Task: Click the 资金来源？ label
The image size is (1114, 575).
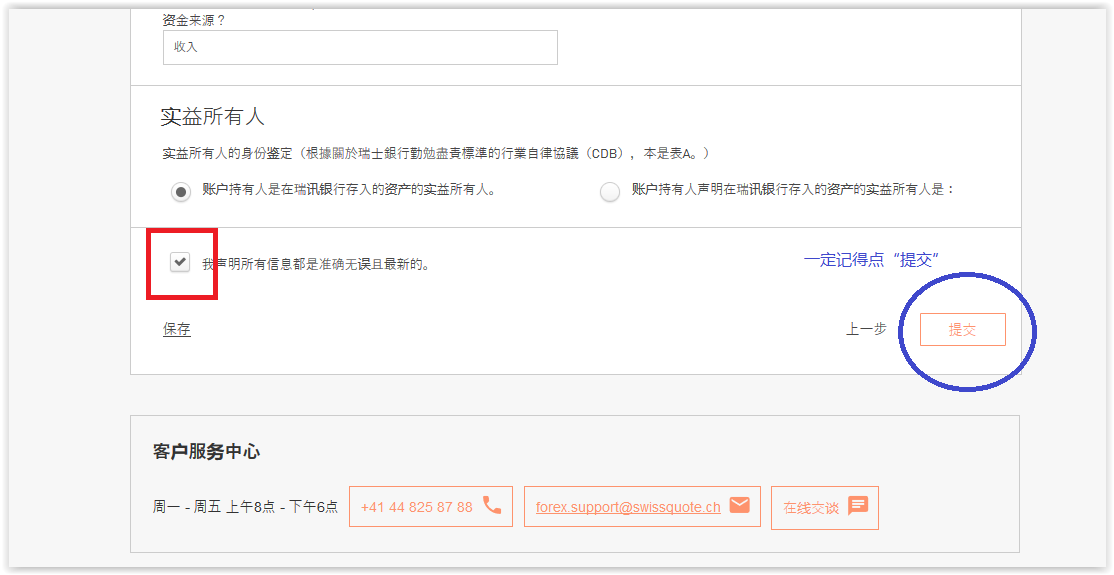Action: coord(194,20)
